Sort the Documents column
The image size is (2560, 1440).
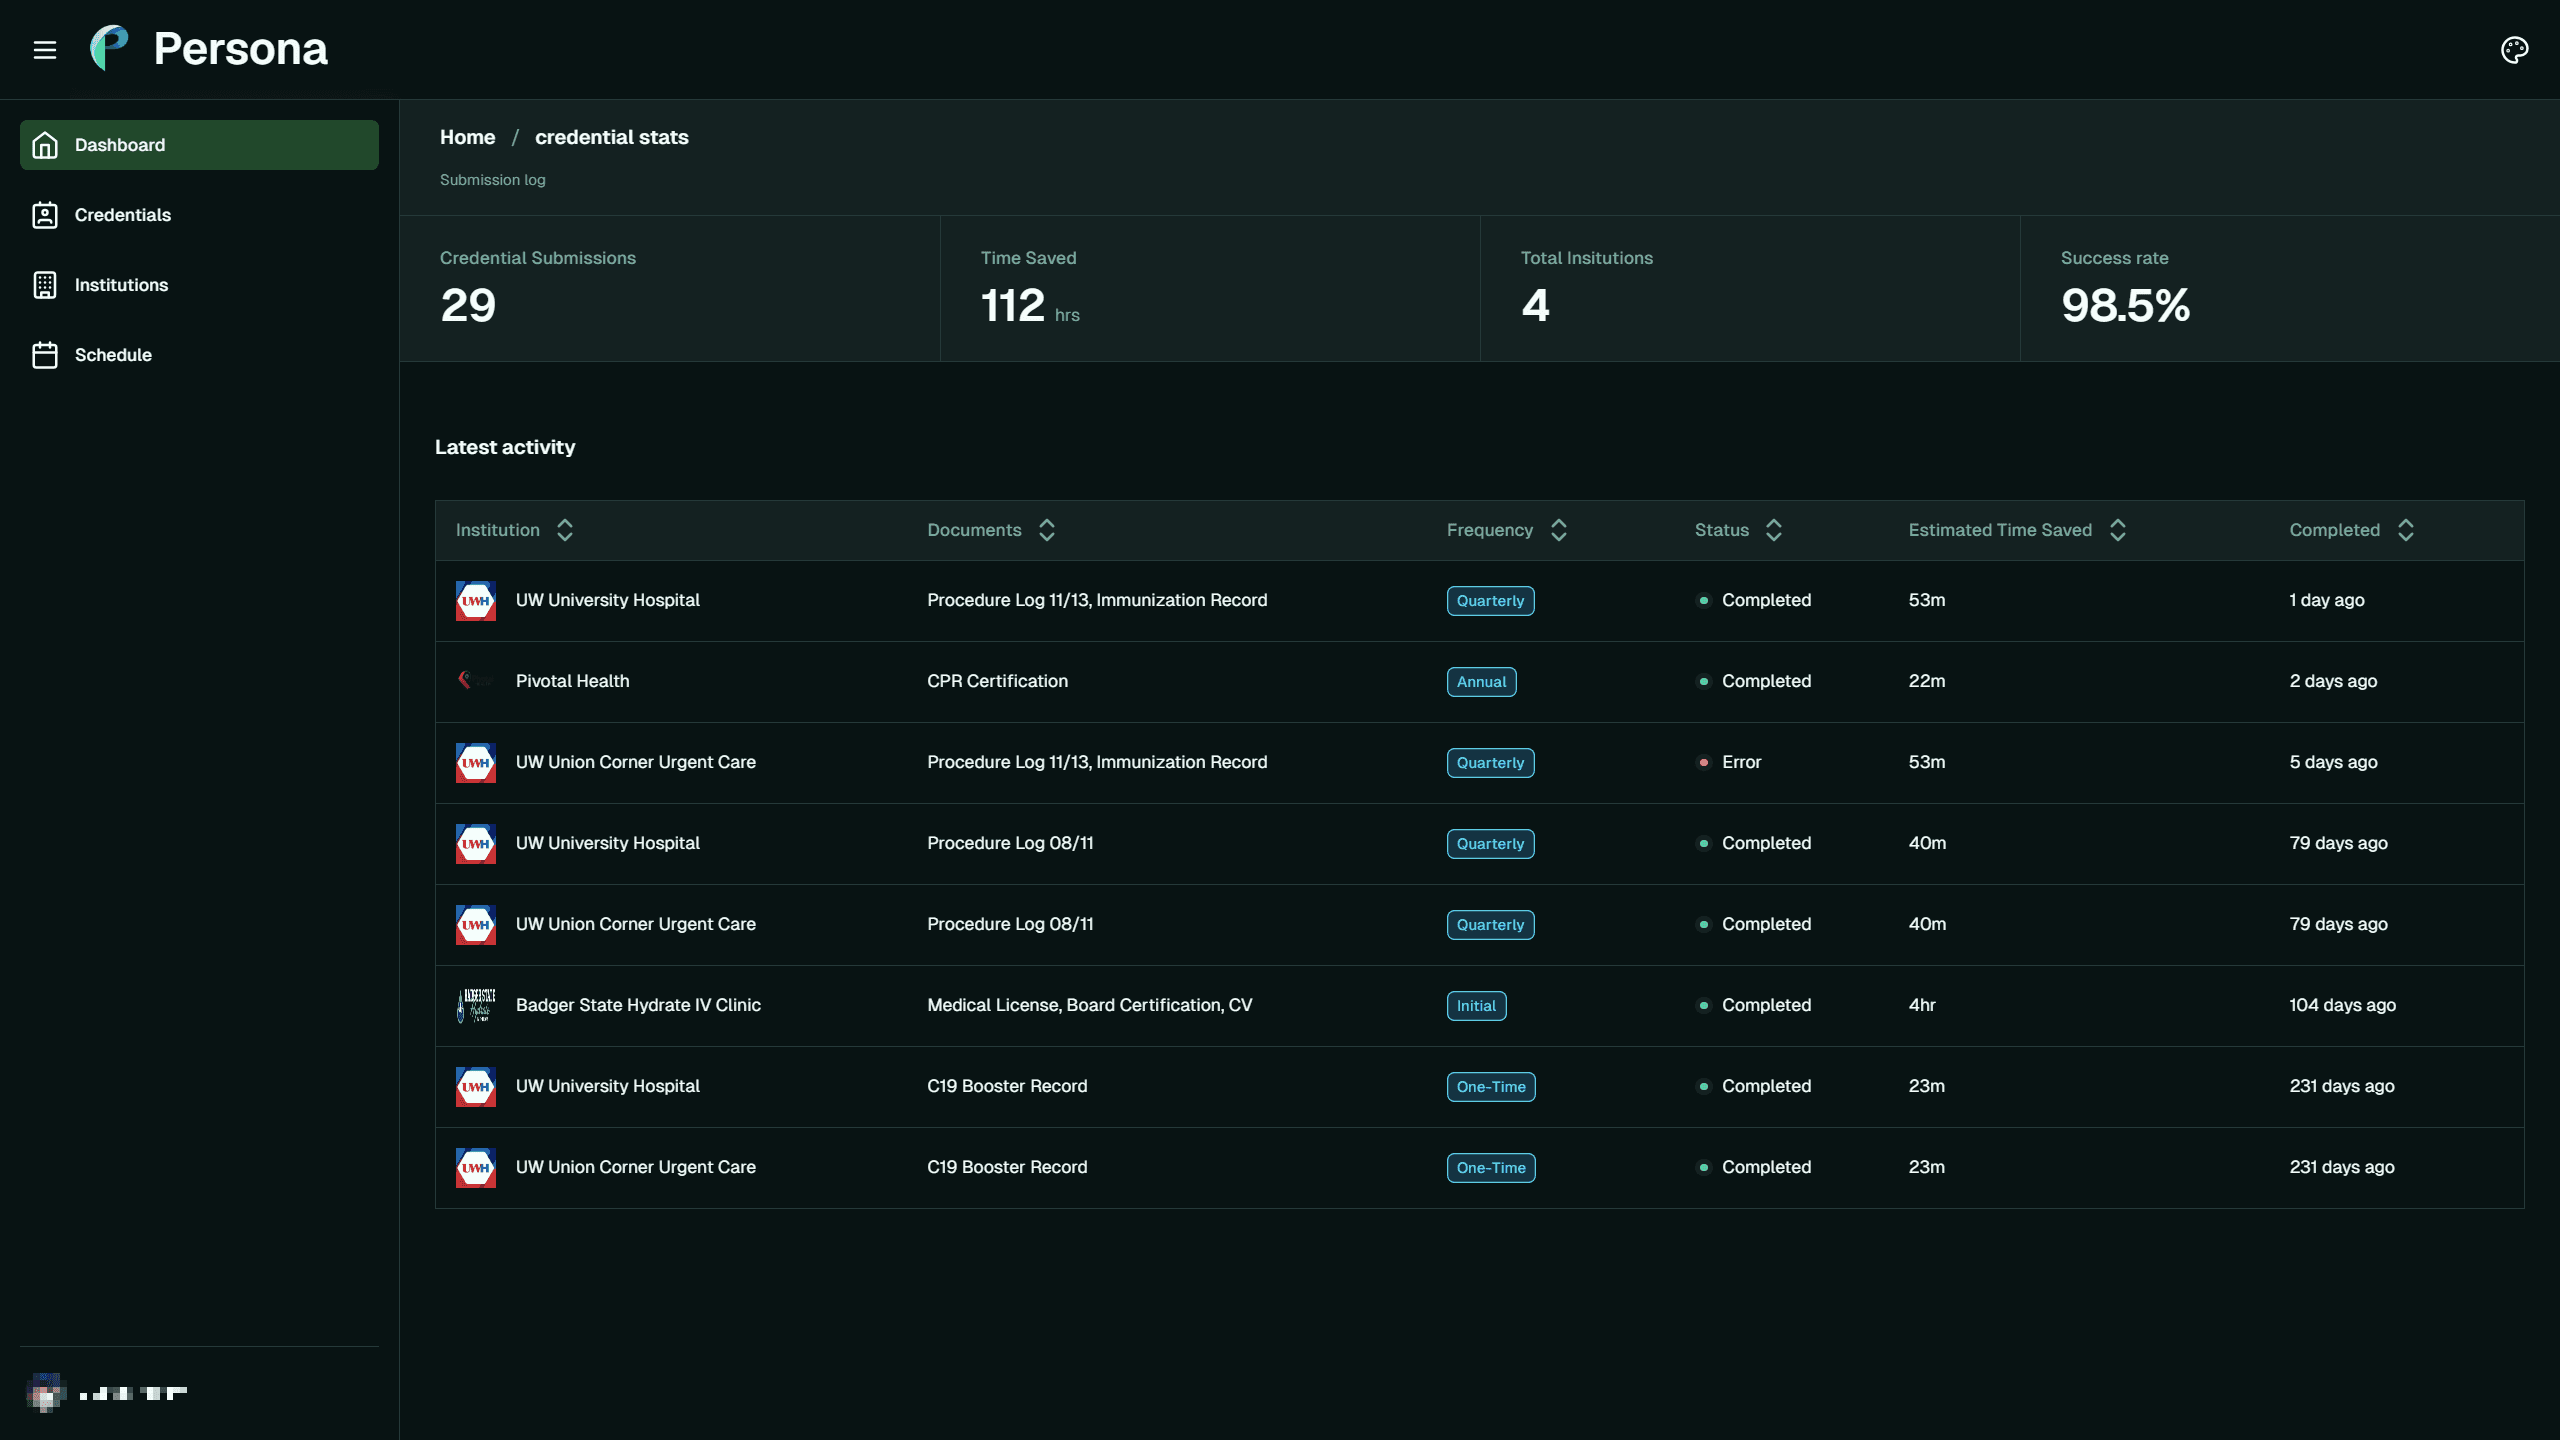click(1046, 529)
